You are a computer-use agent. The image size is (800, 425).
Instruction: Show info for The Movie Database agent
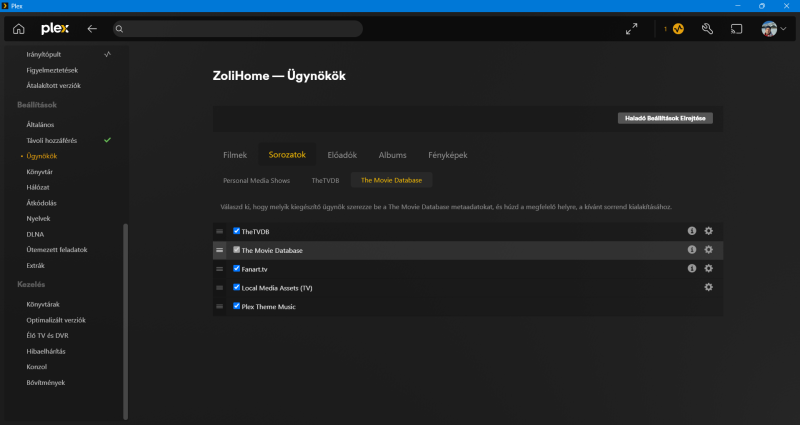[692, 250]
